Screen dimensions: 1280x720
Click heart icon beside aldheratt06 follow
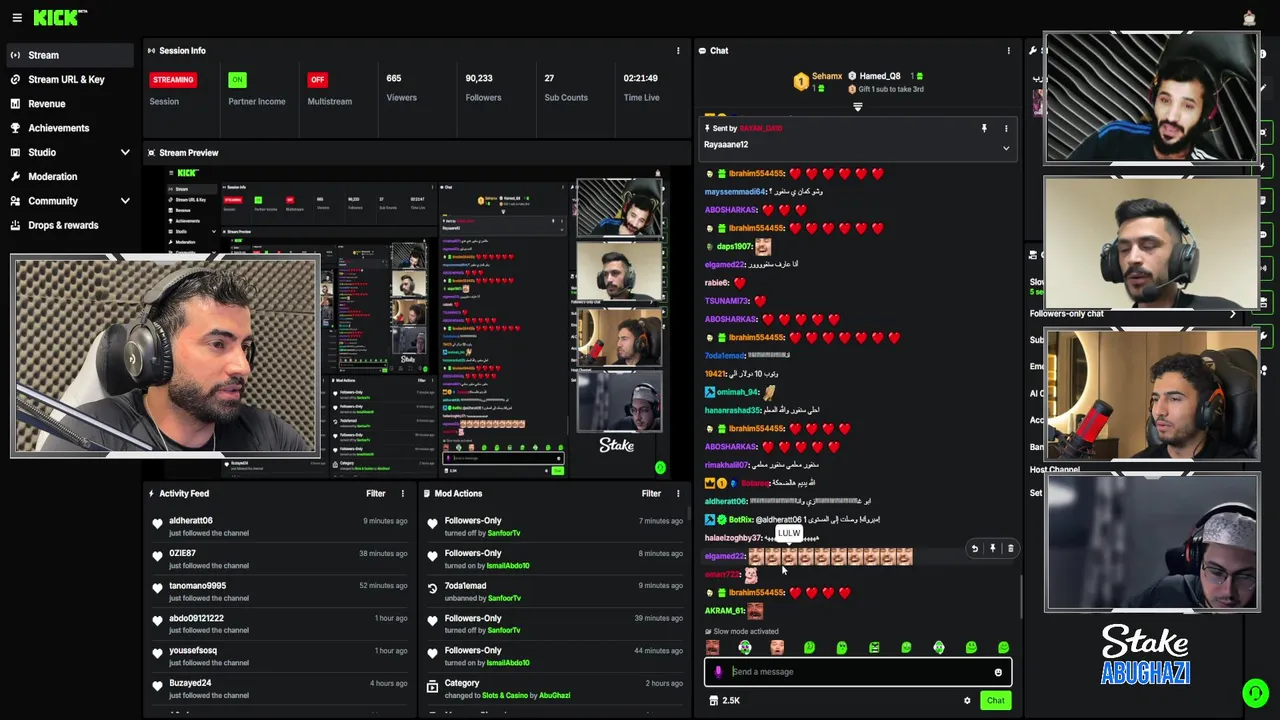point(157,524)
